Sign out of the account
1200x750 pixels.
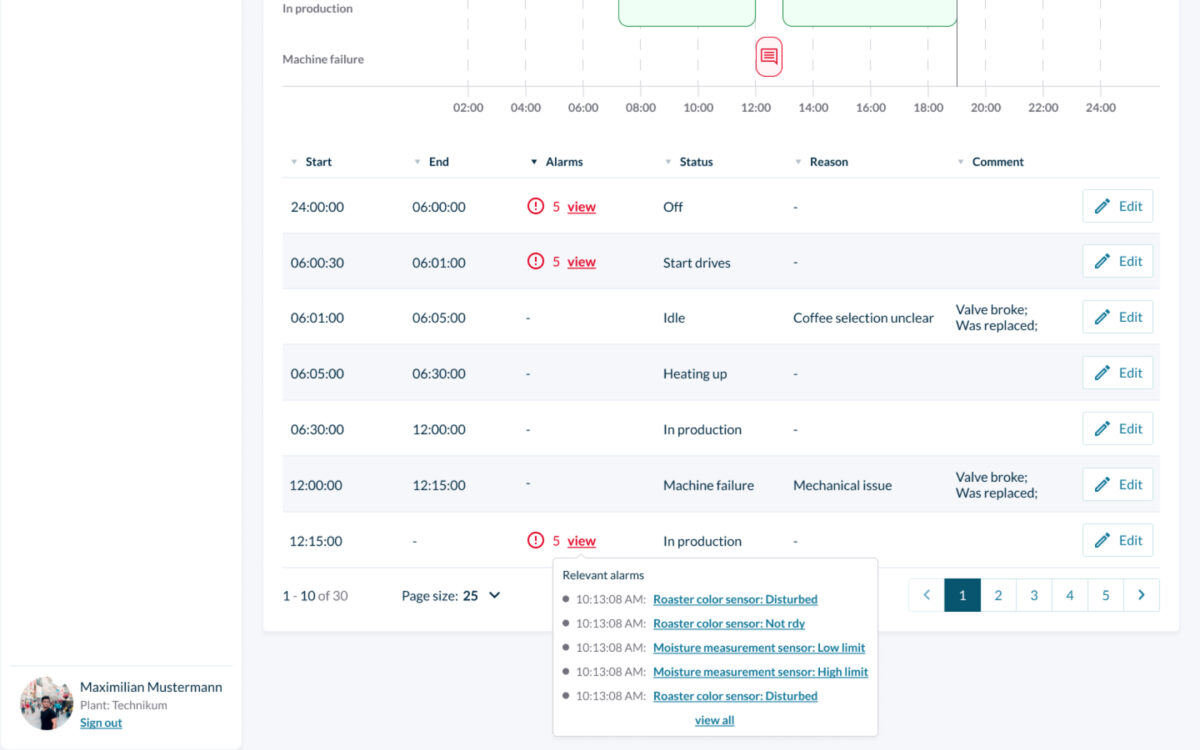pos(101,723)
